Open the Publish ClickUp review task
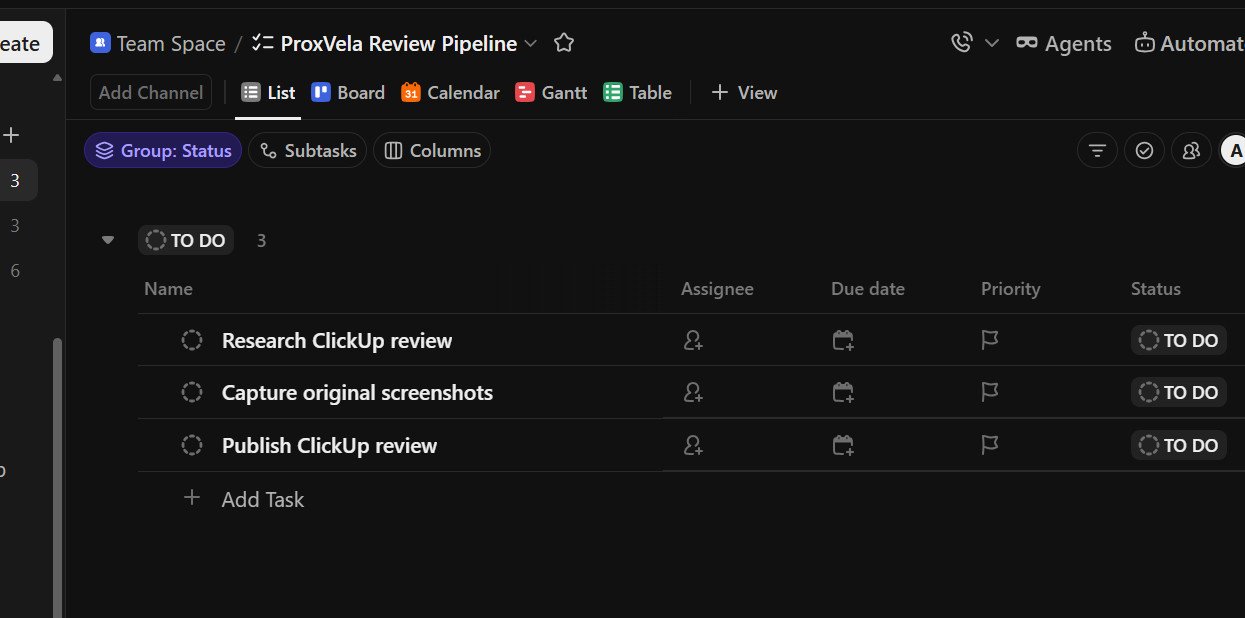 point(329,445)
